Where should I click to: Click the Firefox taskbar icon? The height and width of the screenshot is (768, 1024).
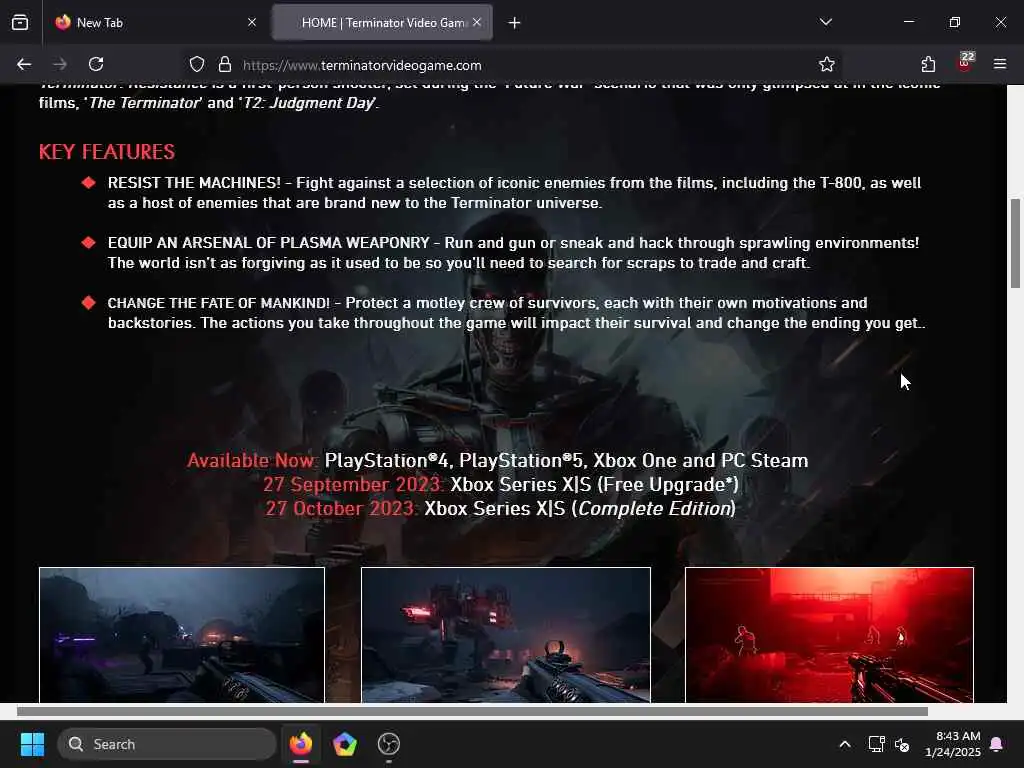pos(300,744)
